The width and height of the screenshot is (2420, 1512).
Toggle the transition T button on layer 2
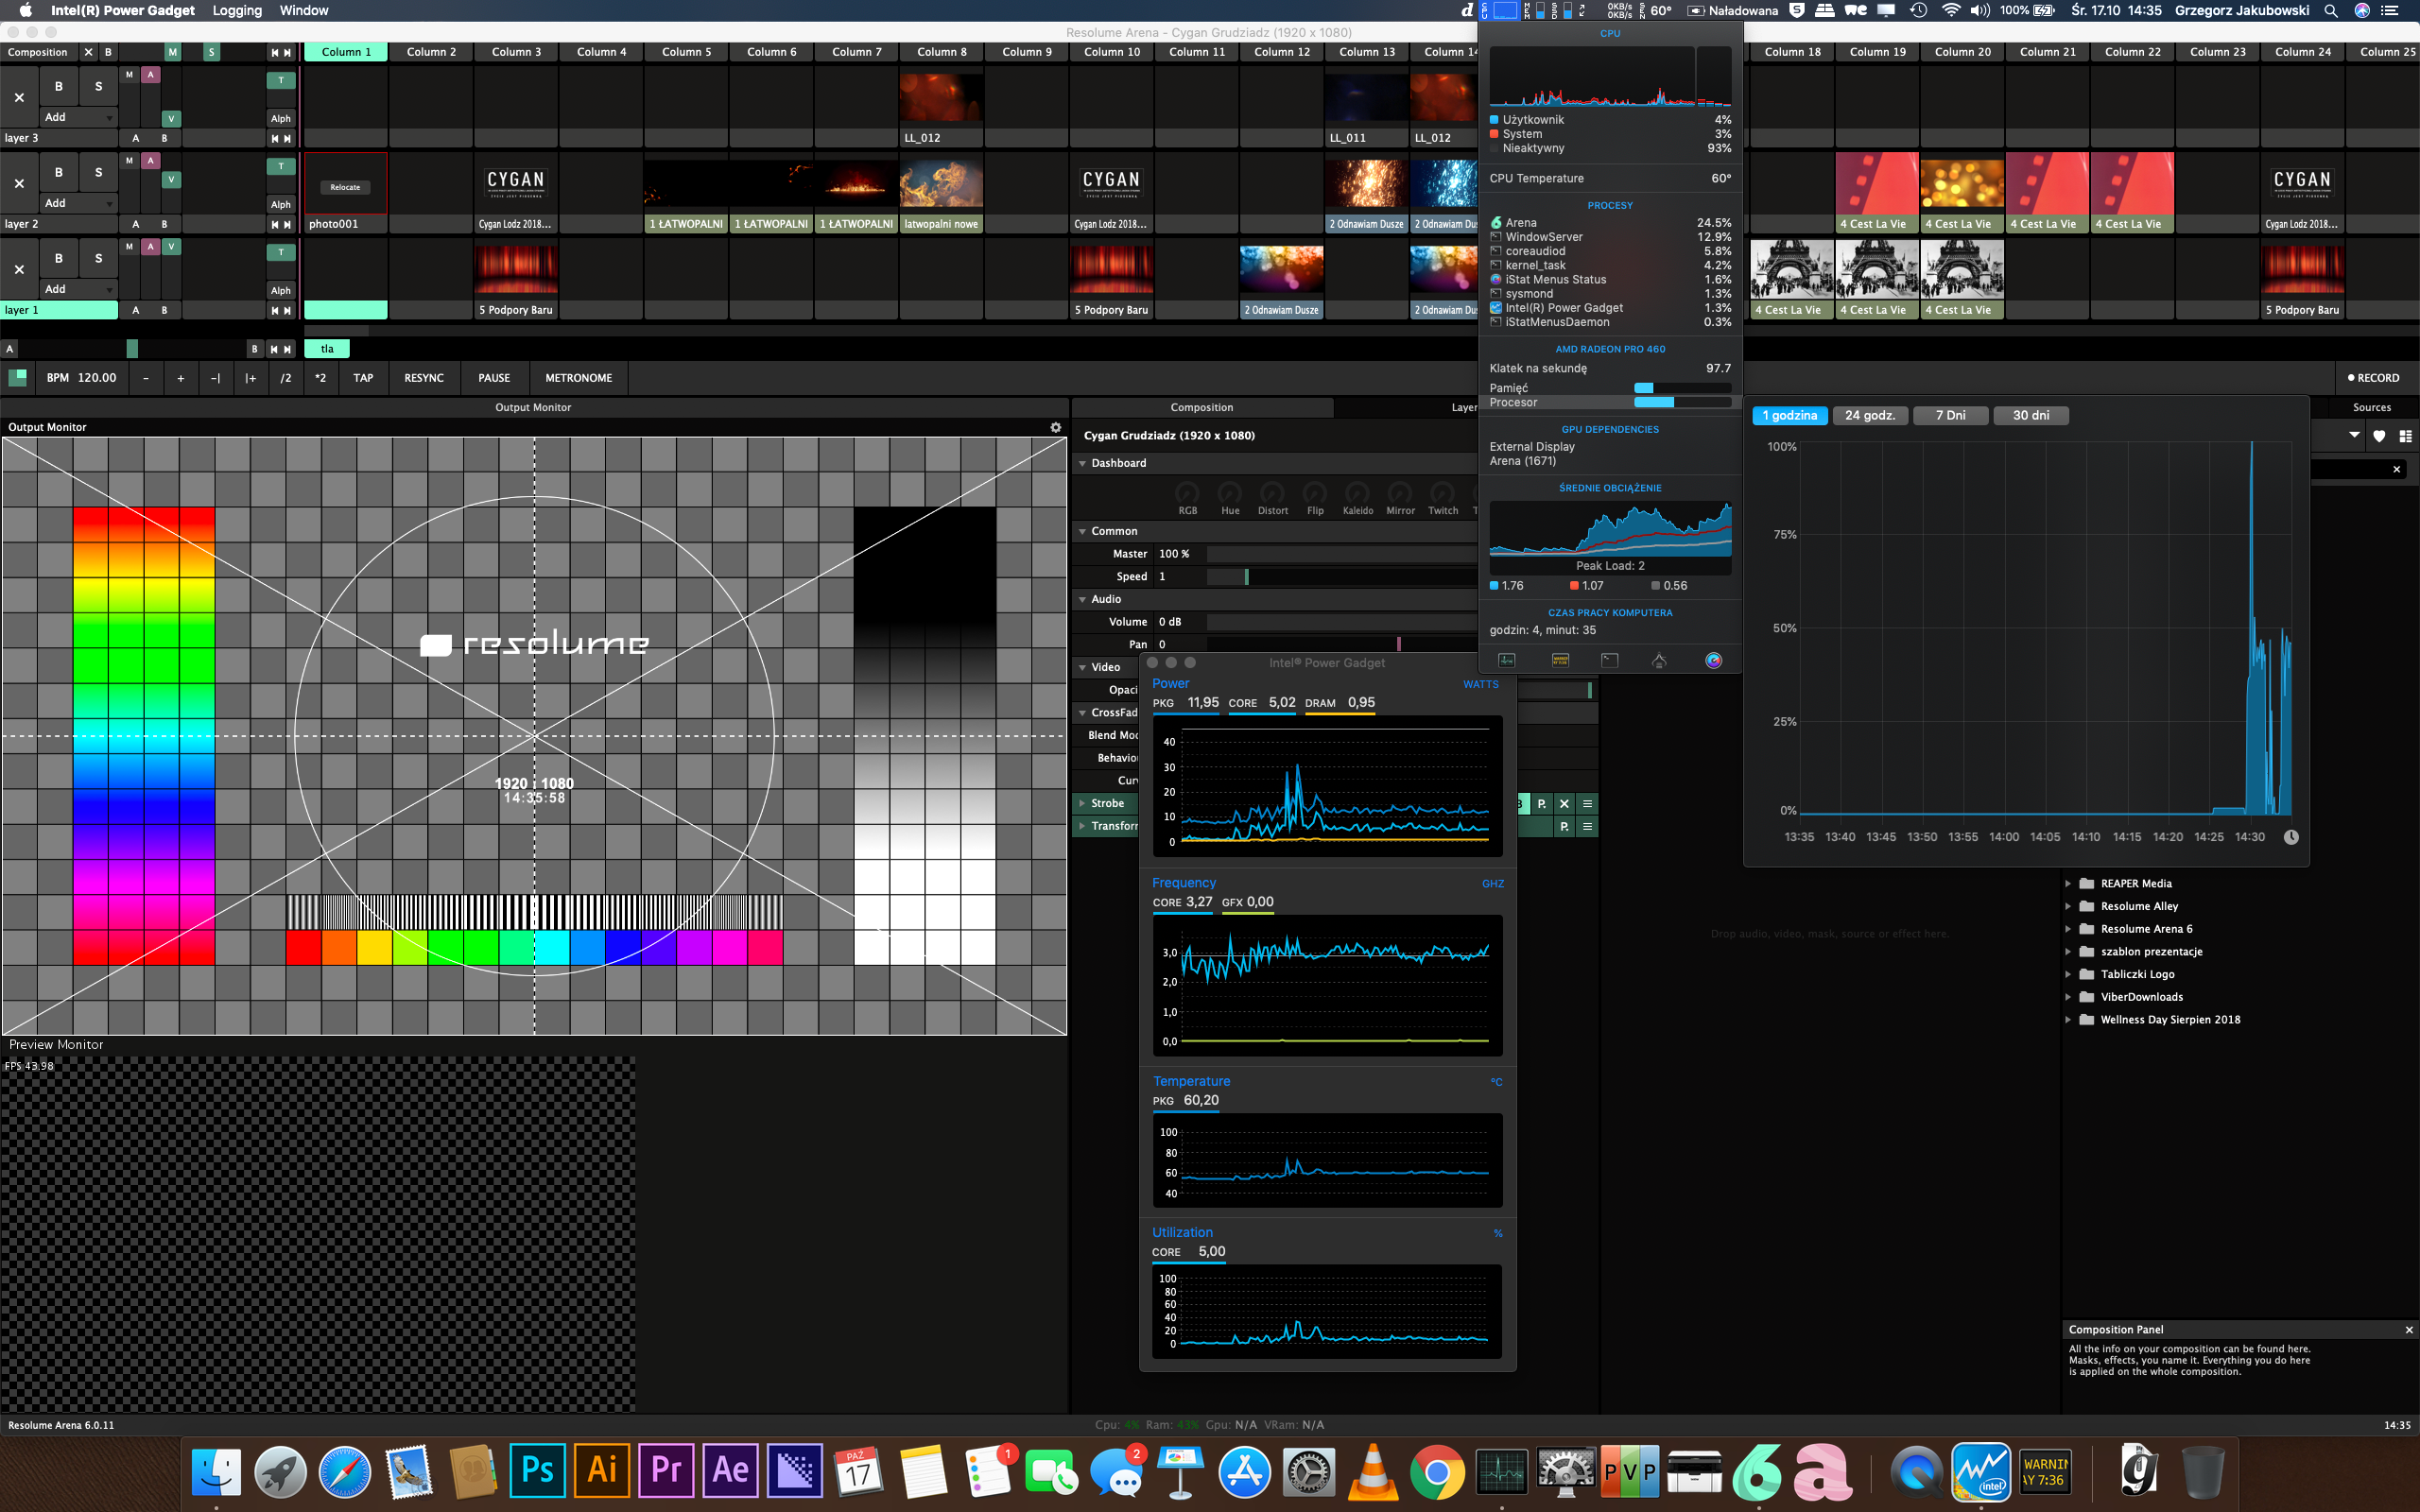pos(281,166)
